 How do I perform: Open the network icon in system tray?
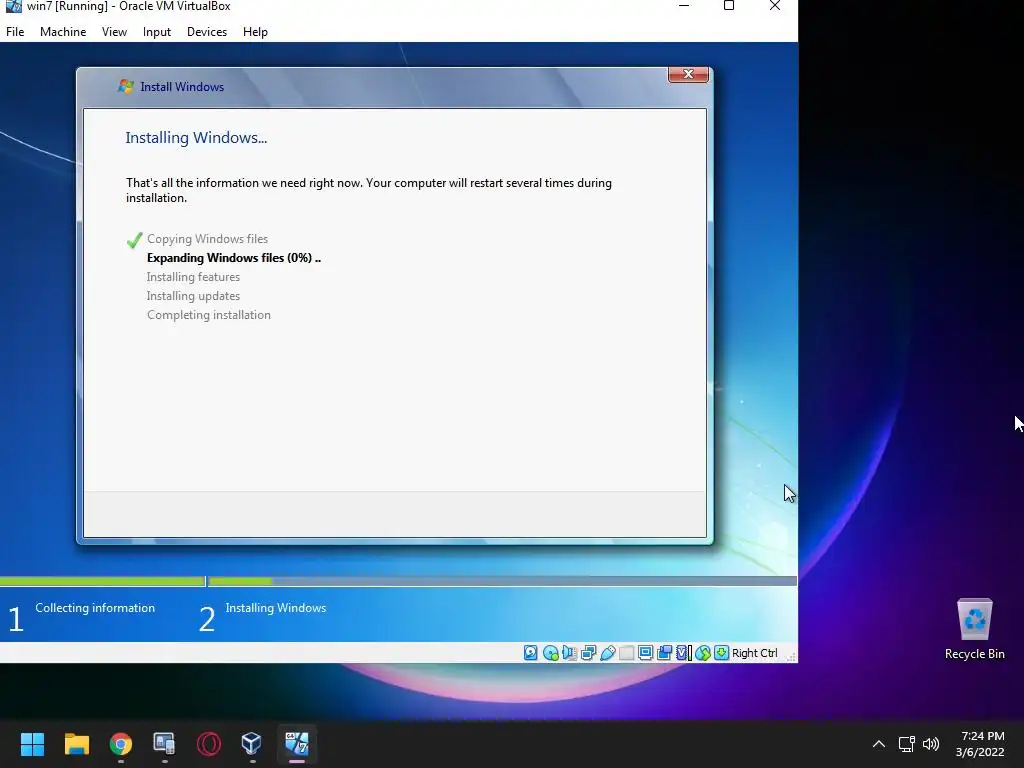coord(906,744)
